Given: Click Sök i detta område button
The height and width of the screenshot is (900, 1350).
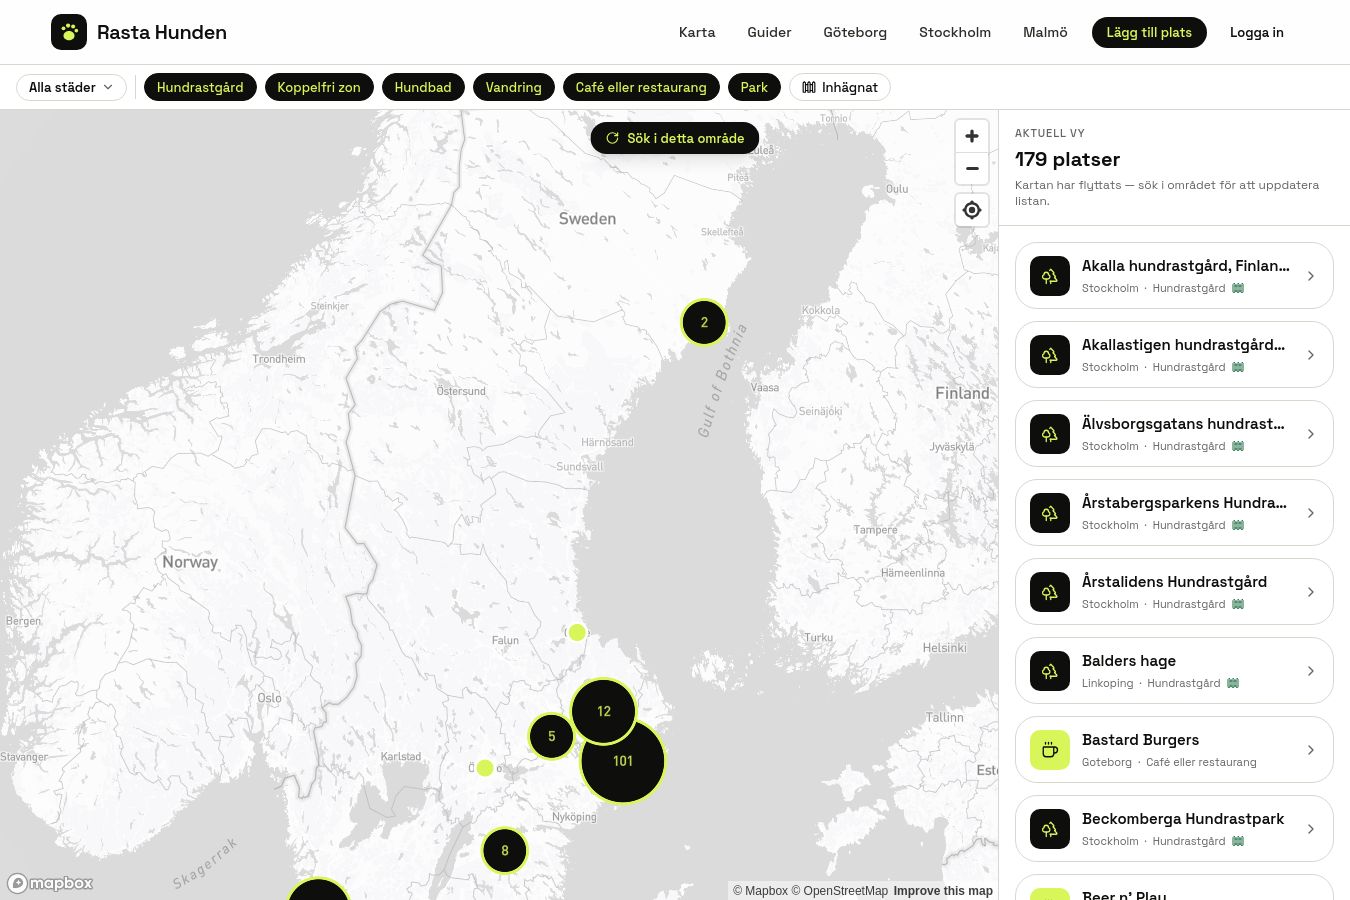Looking at the screenshot, I should click(675, 138).
